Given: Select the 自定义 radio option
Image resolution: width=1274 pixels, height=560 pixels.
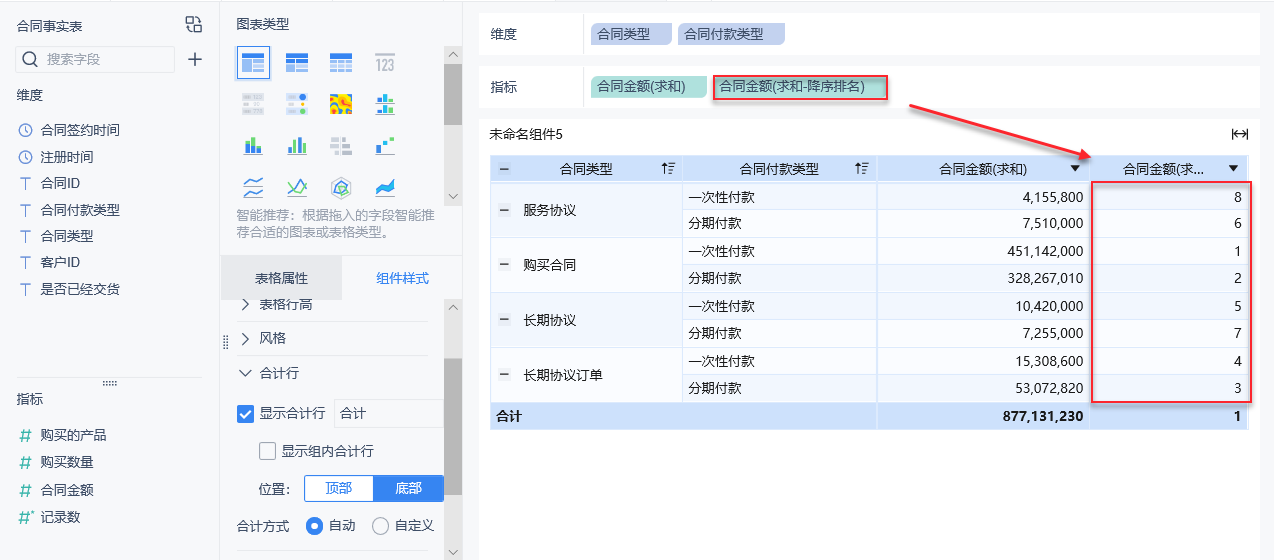Looking at the screenshot, I should pyautogui.click(x=380, y=525).
